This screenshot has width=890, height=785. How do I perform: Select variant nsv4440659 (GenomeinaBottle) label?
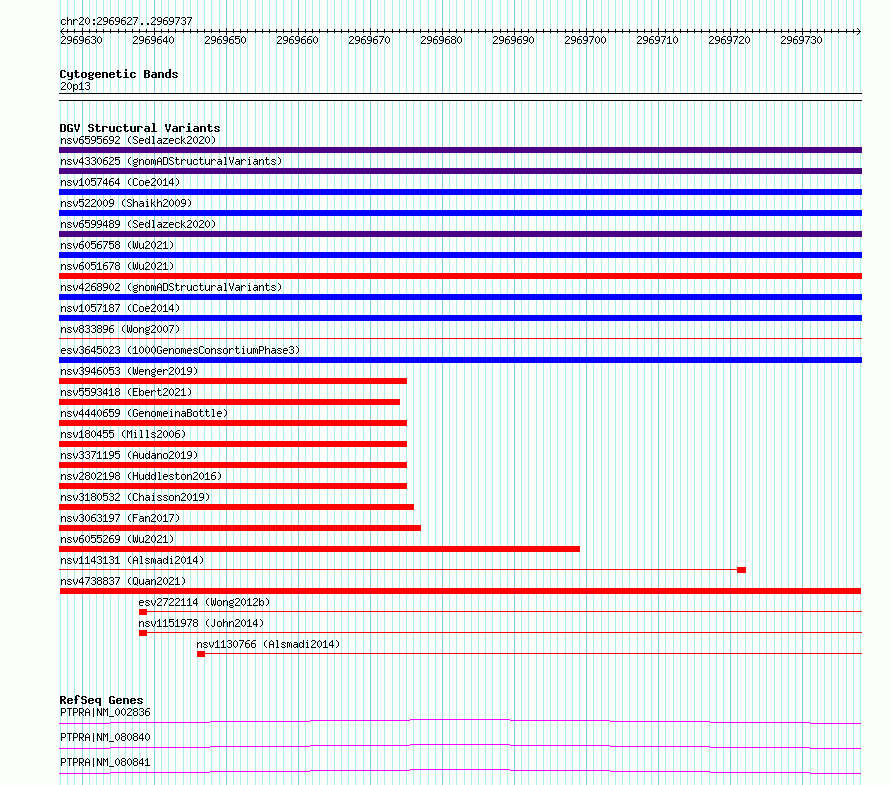click(x=144, y=413)
